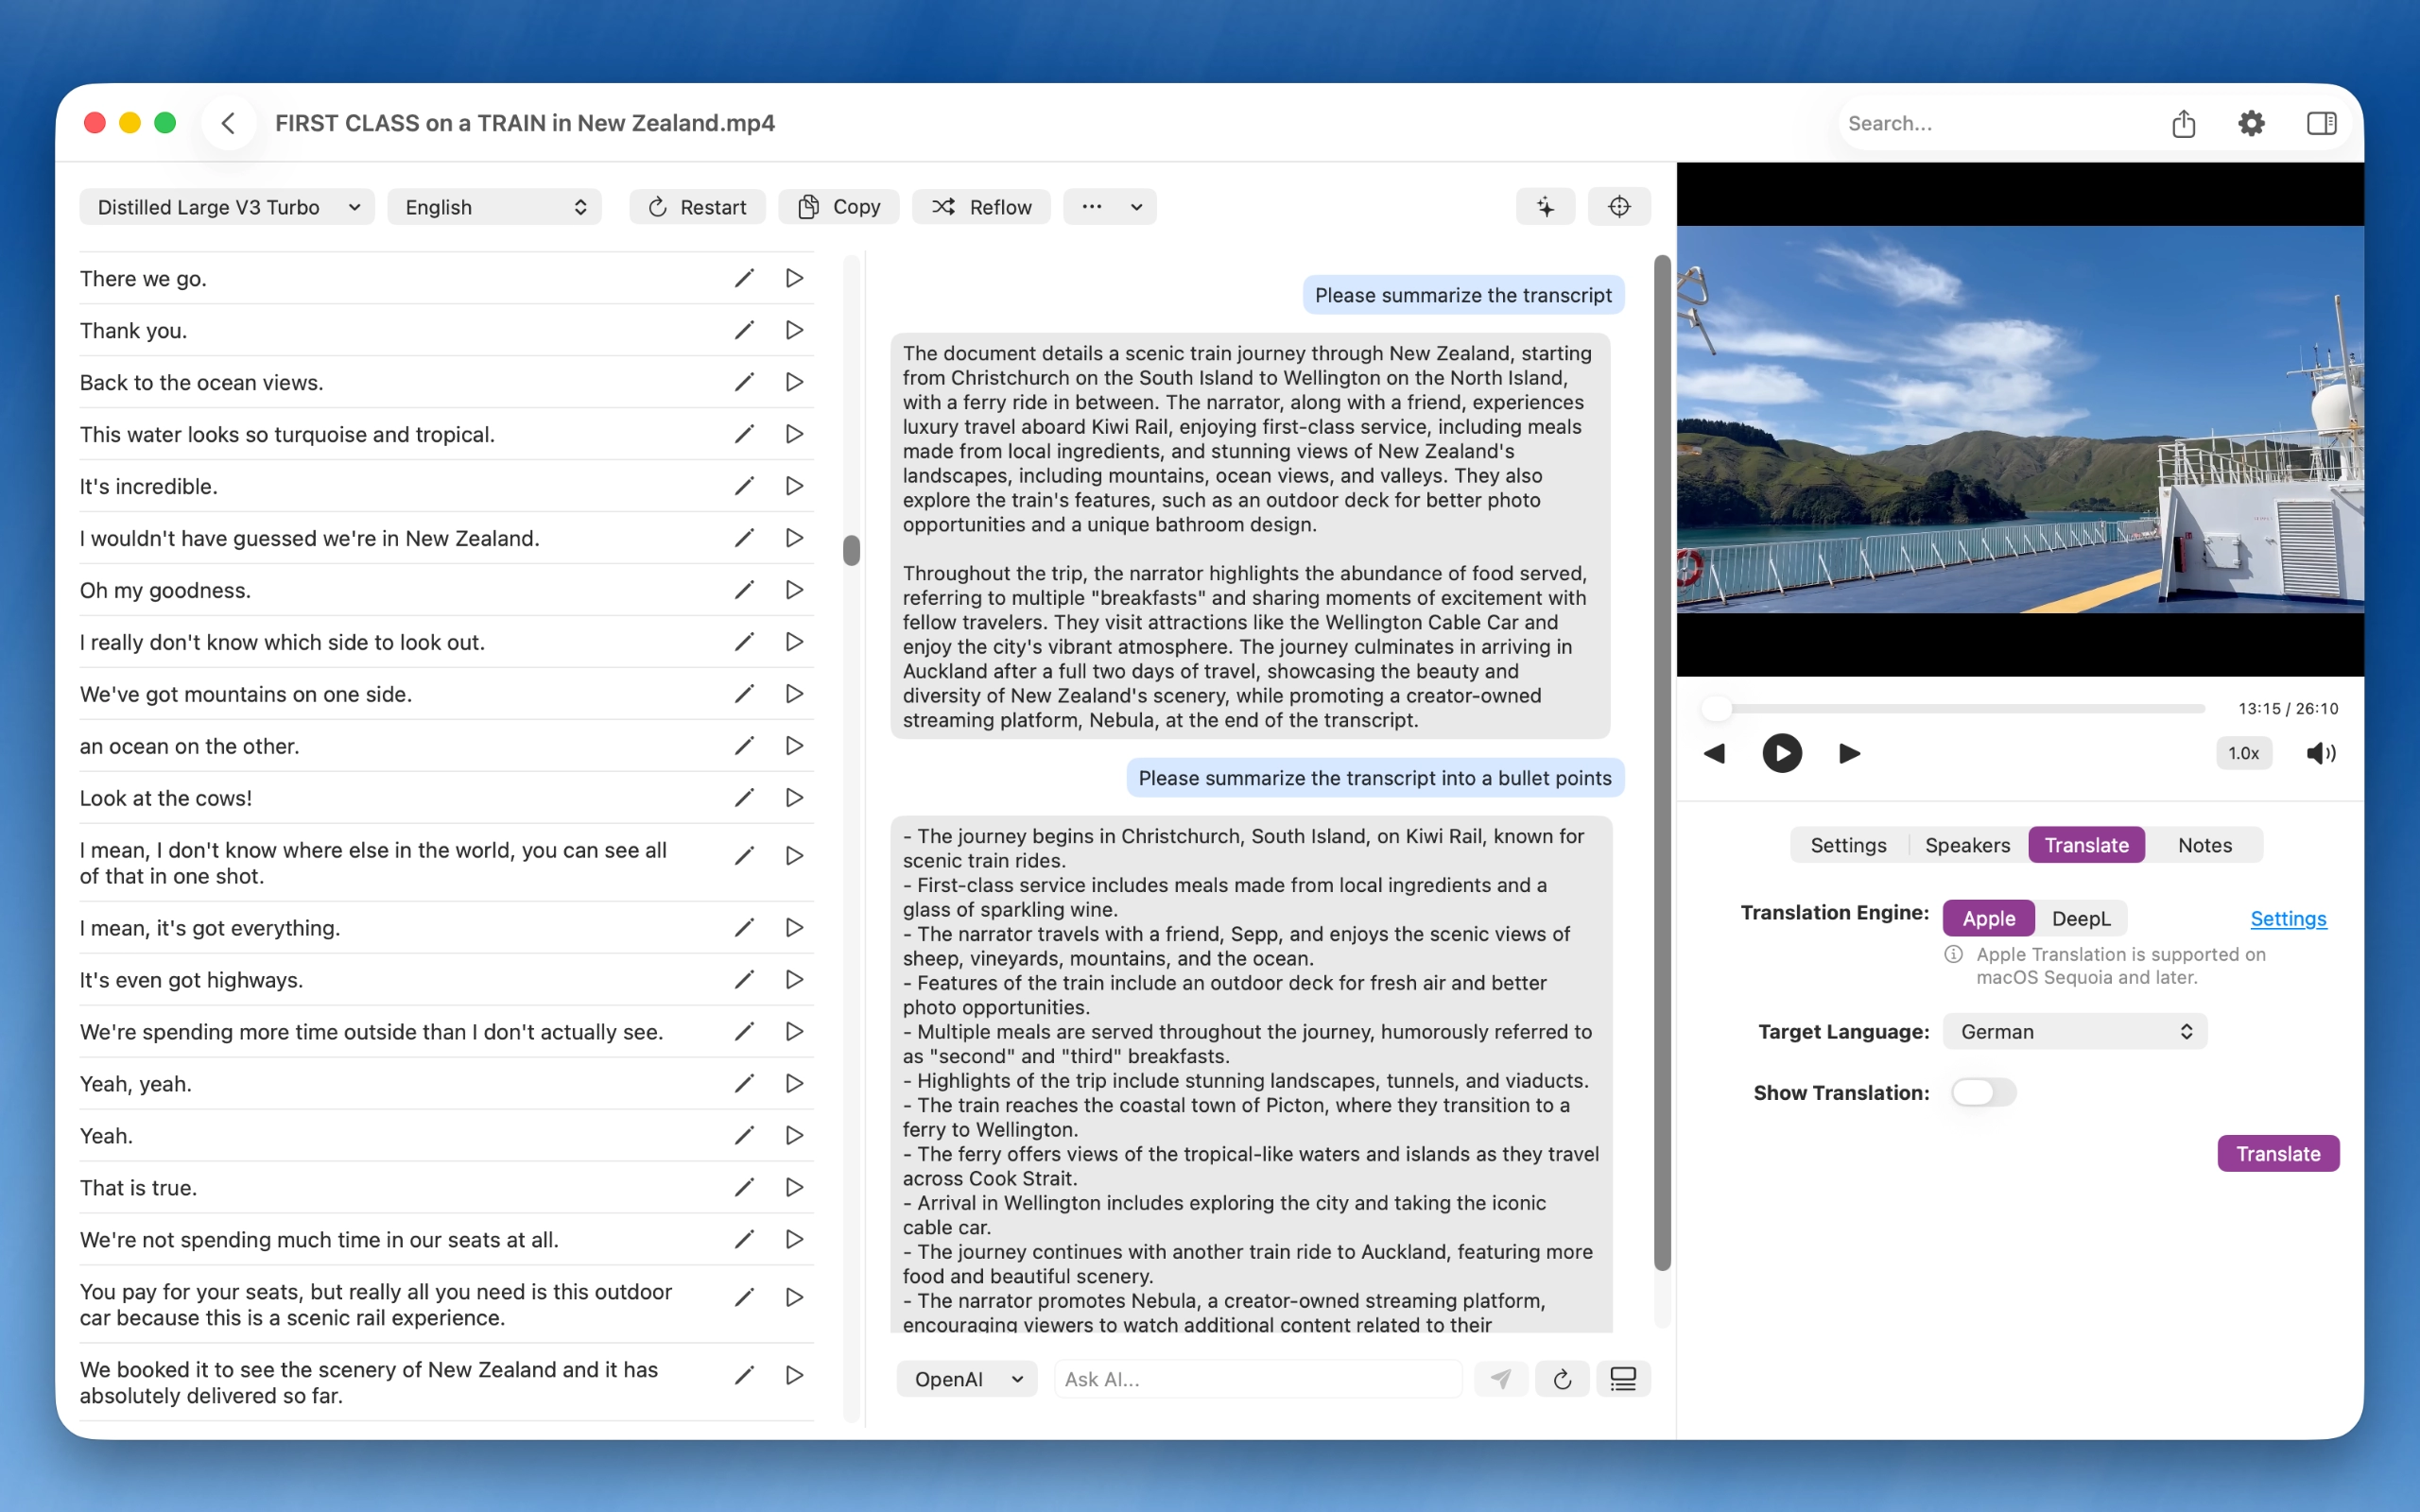
Task: Play segment "Back to the ocean views."
Action: click(x=794, y=382)
